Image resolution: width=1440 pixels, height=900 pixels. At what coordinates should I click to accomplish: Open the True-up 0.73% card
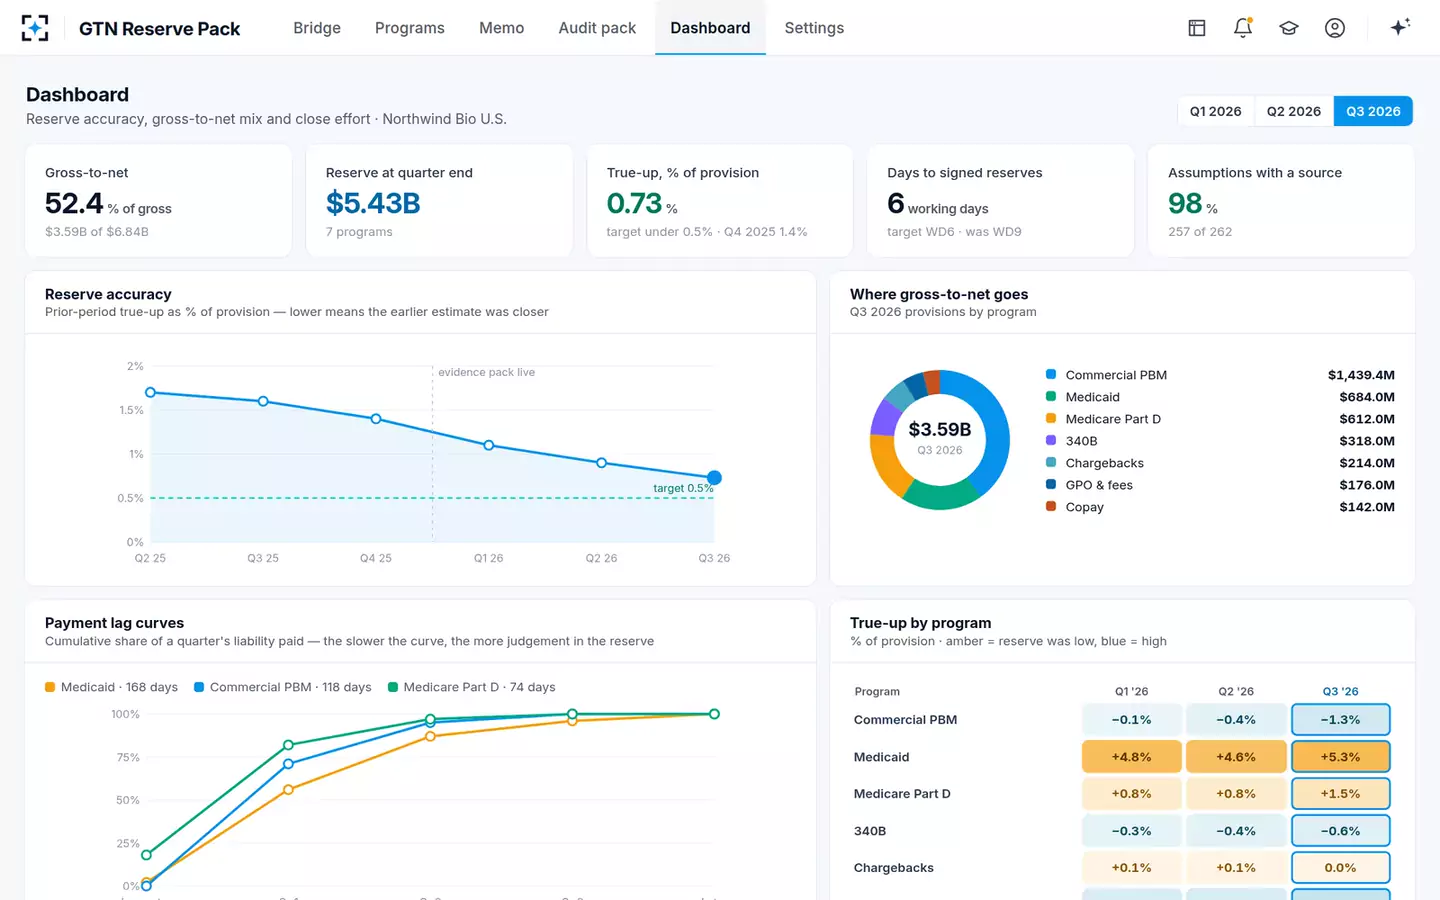tap(720, 201)
